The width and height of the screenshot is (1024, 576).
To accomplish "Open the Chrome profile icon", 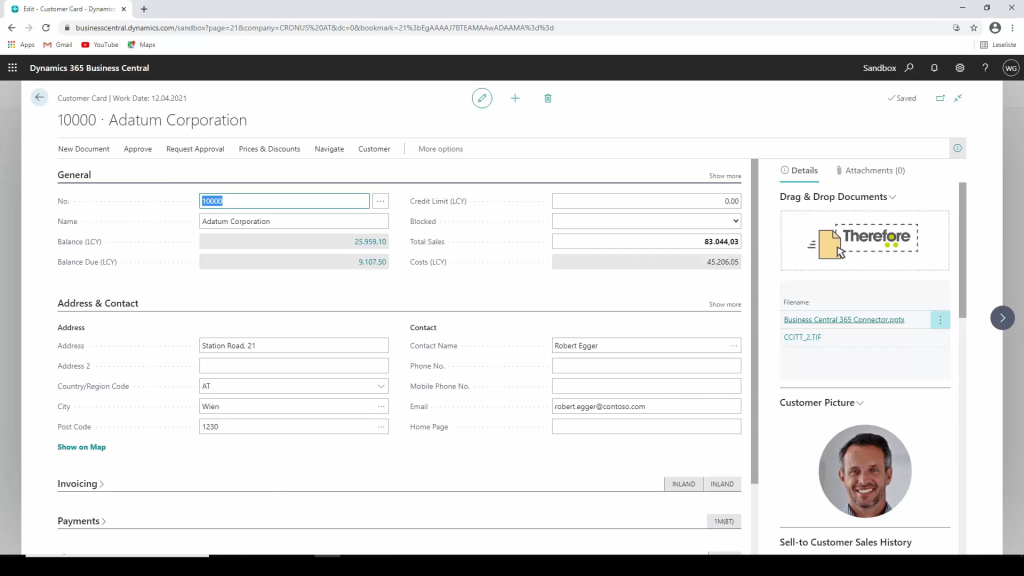I will [995, 27].
